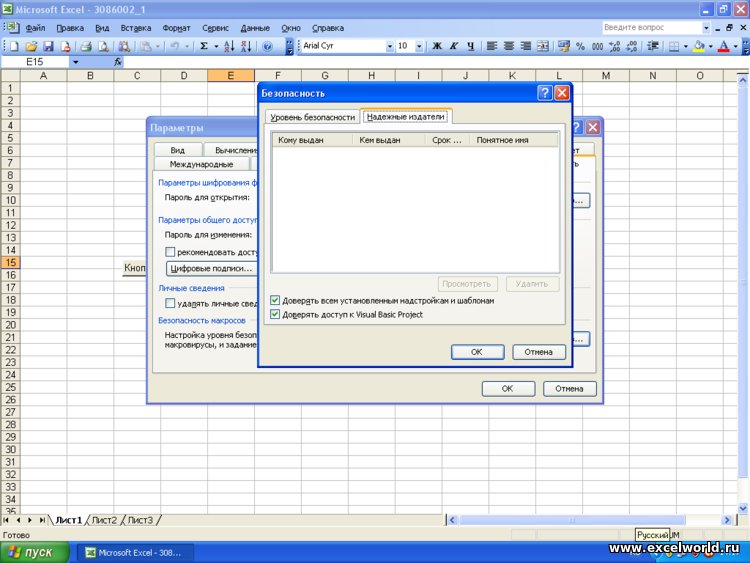This screenshot has height=563, width=750.
Task: Open the Вставка menu
Action: [x=136, y=28]
